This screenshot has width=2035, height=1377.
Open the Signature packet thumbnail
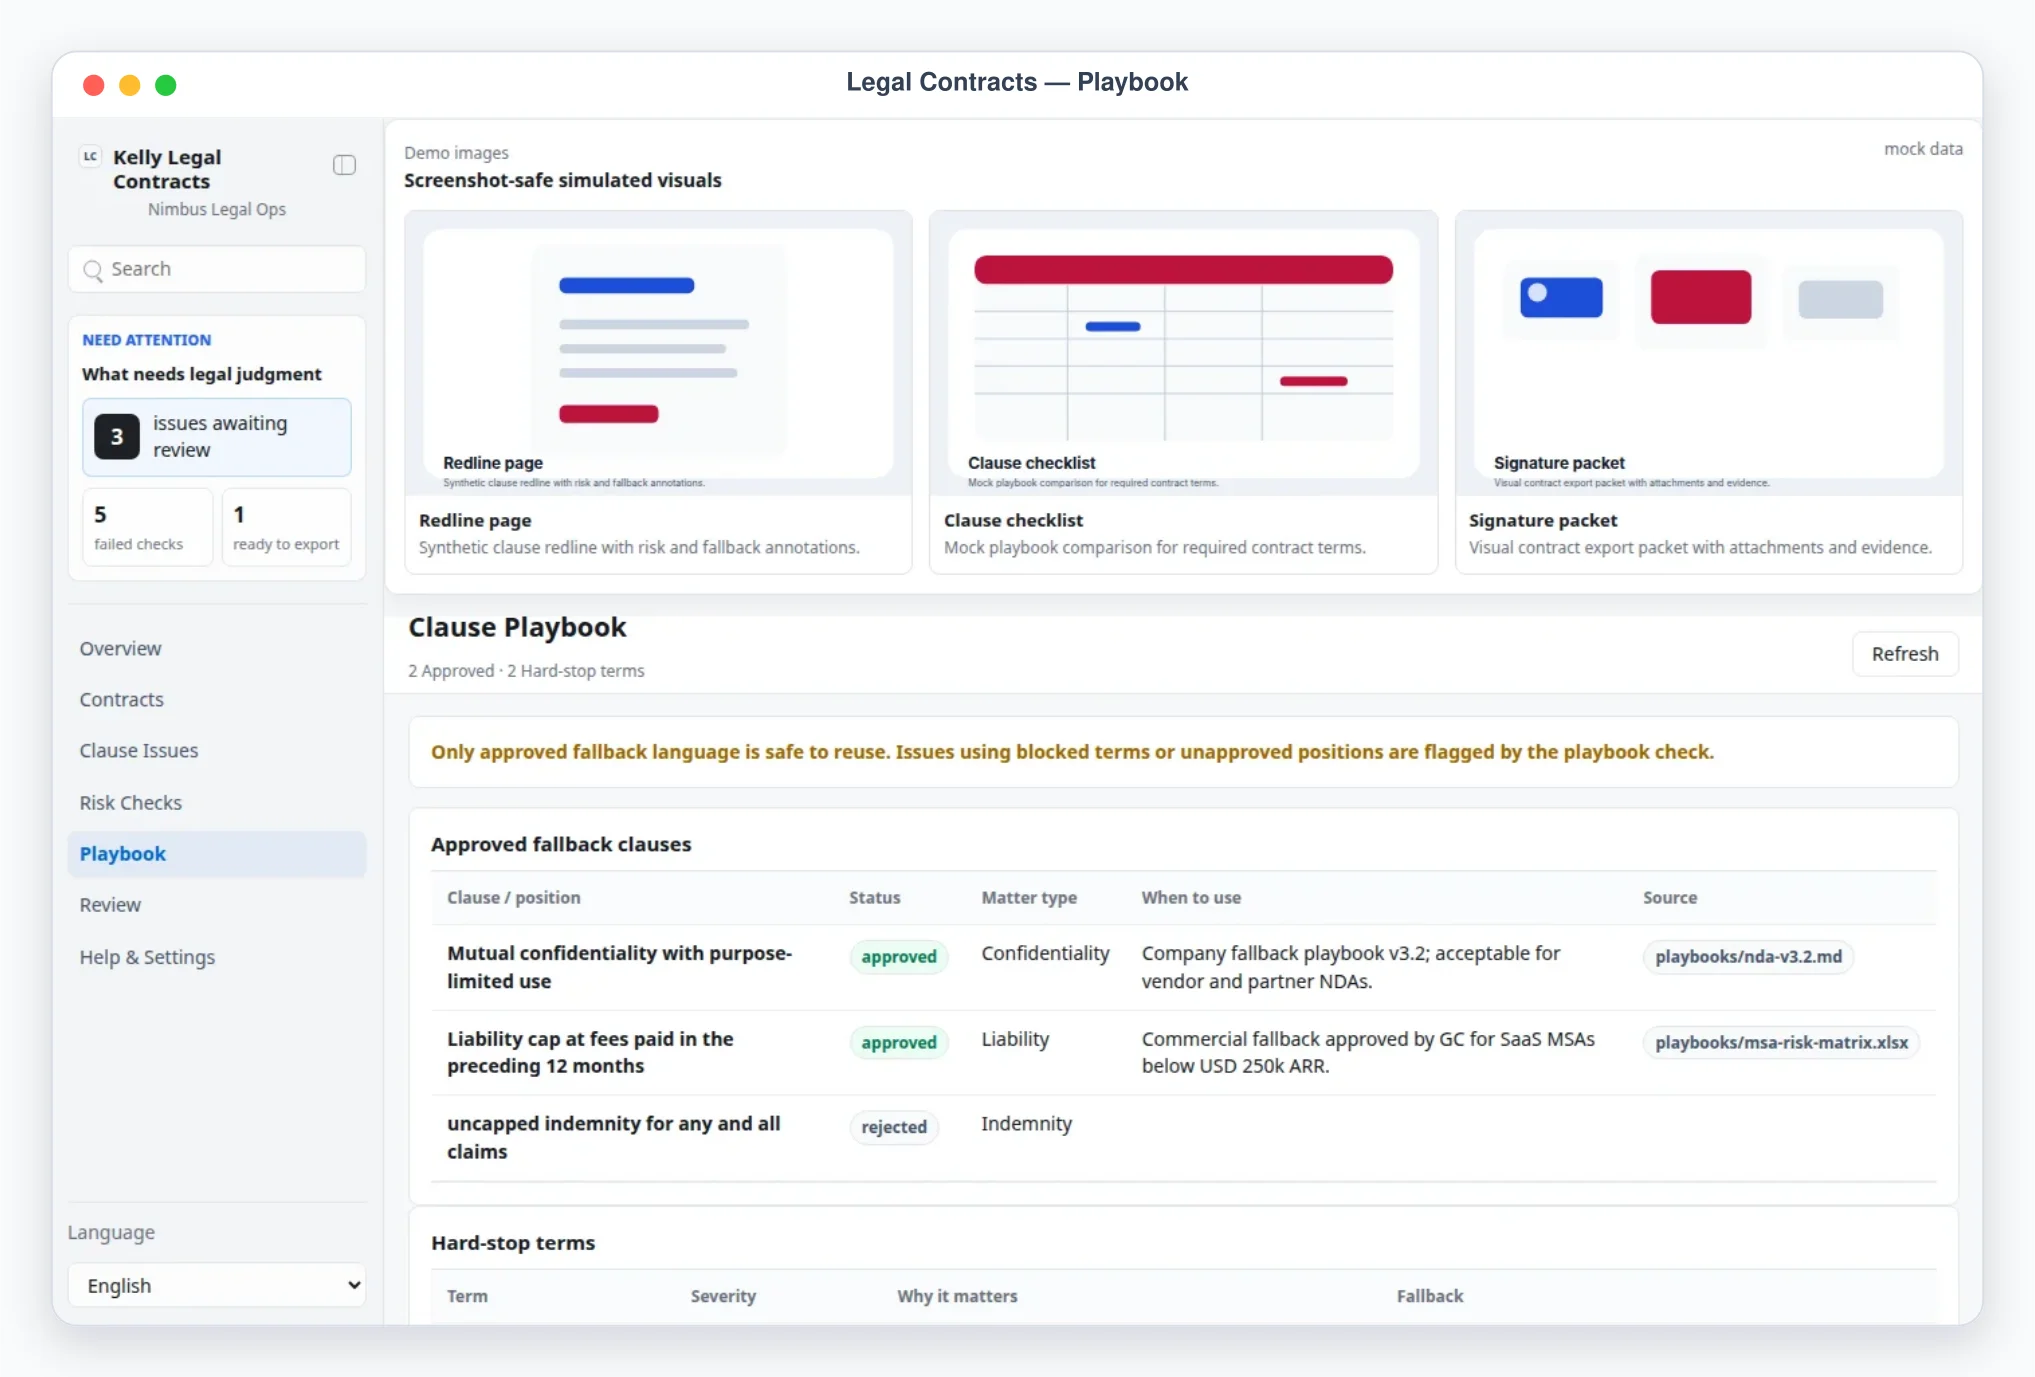(x=1708, y=353)
